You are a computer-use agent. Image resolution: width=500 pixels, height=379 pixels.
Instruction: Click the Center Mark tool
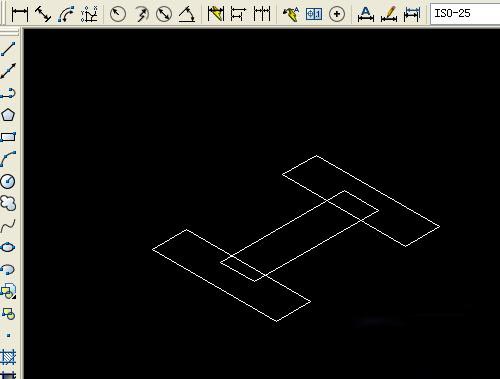pos(337,14)
